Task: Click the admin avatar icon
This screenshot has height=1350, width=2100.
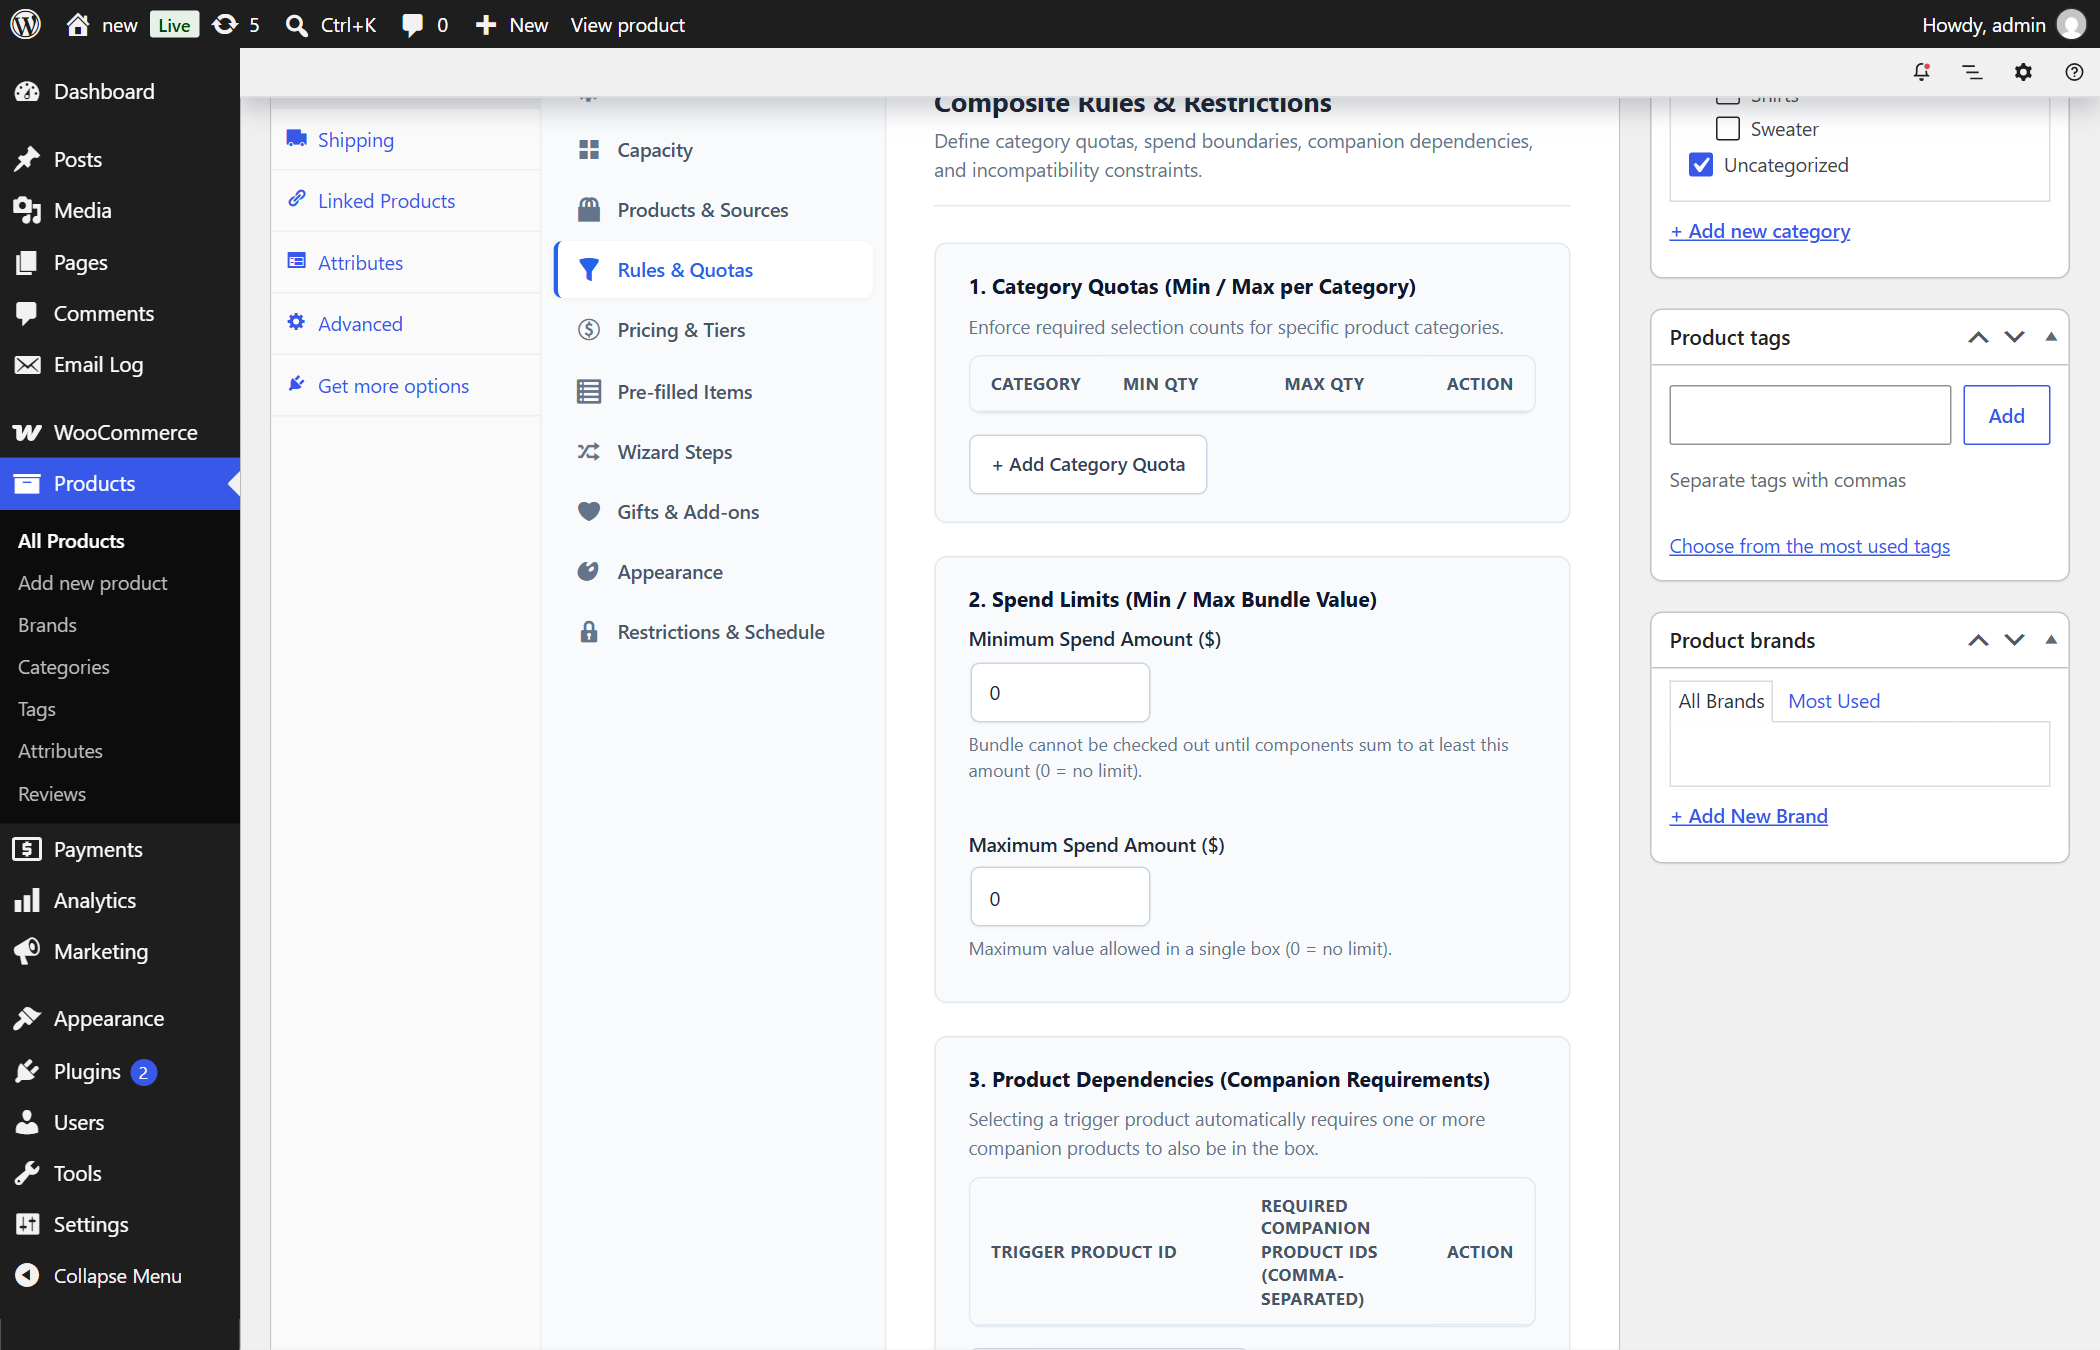Action: (x=2071, y=24)
